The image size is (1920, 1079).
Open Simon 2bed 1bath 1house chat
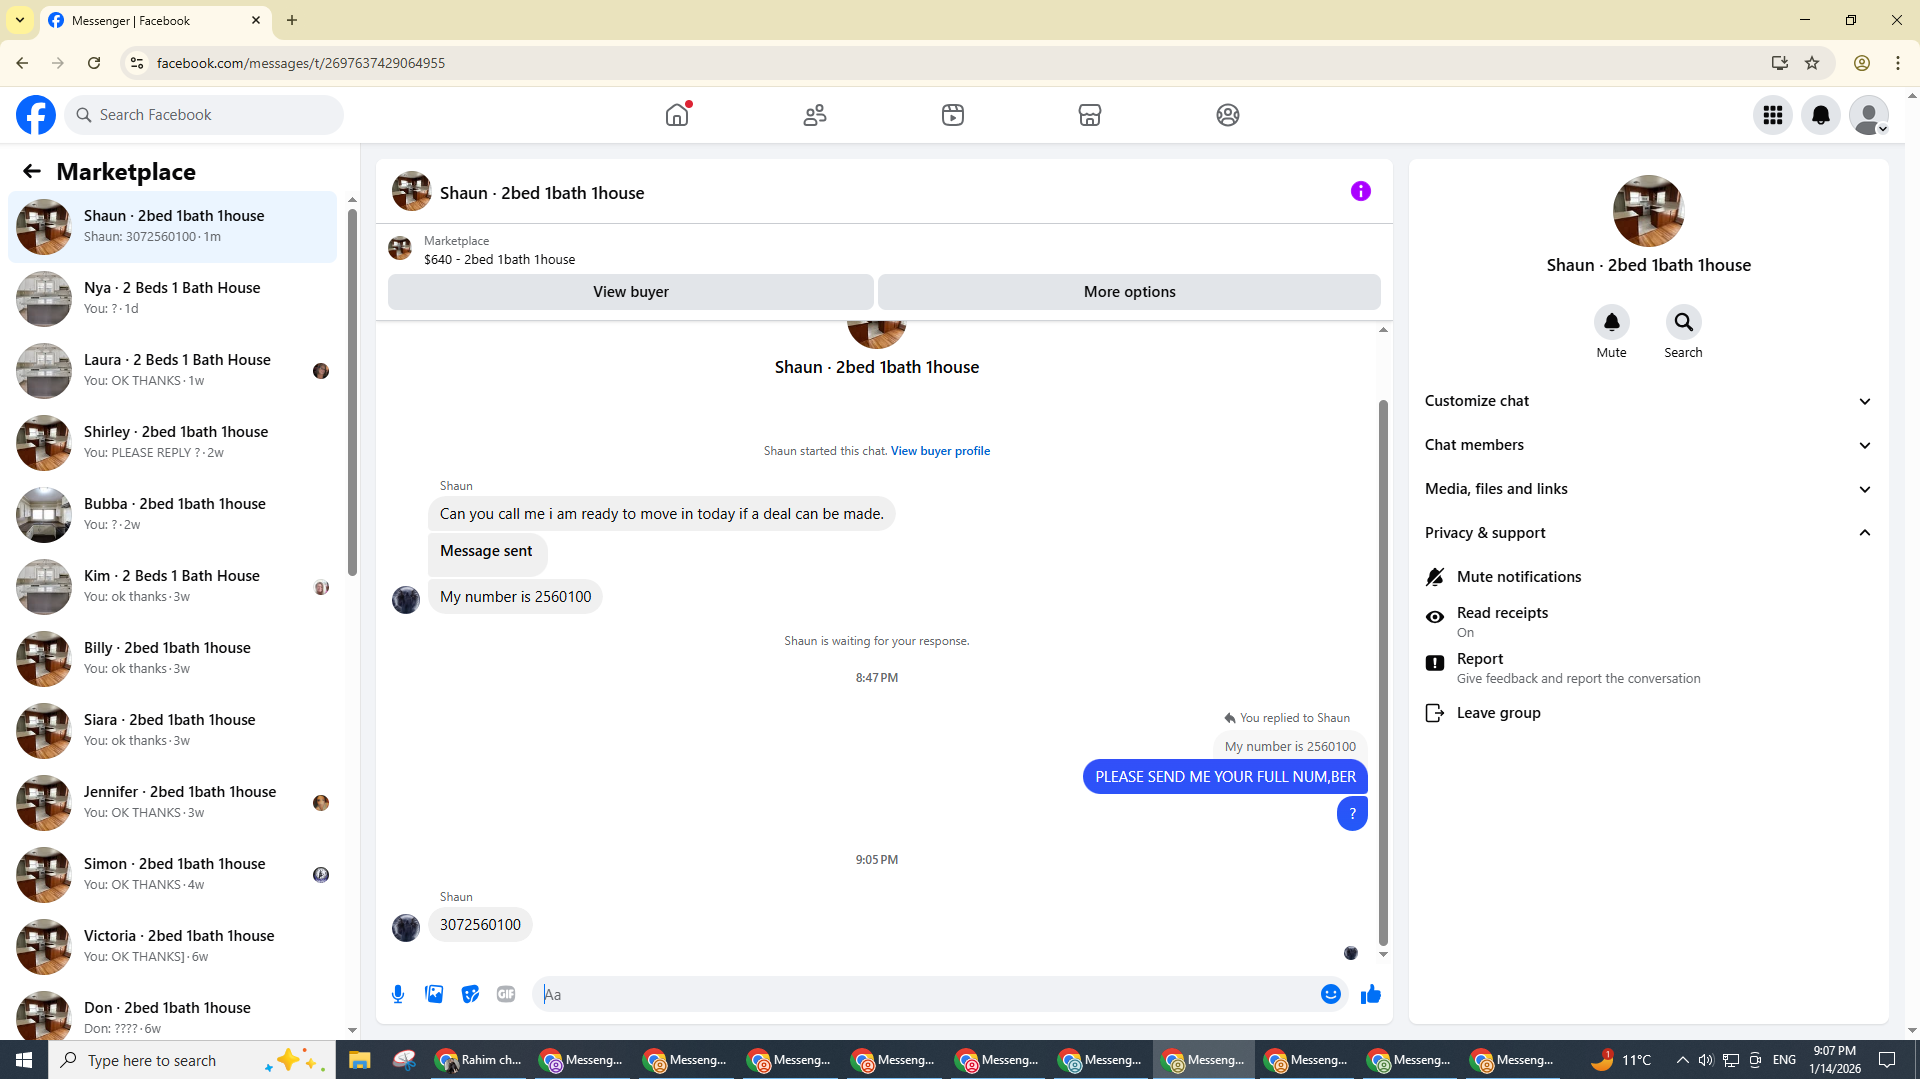(x=172, y=874)
